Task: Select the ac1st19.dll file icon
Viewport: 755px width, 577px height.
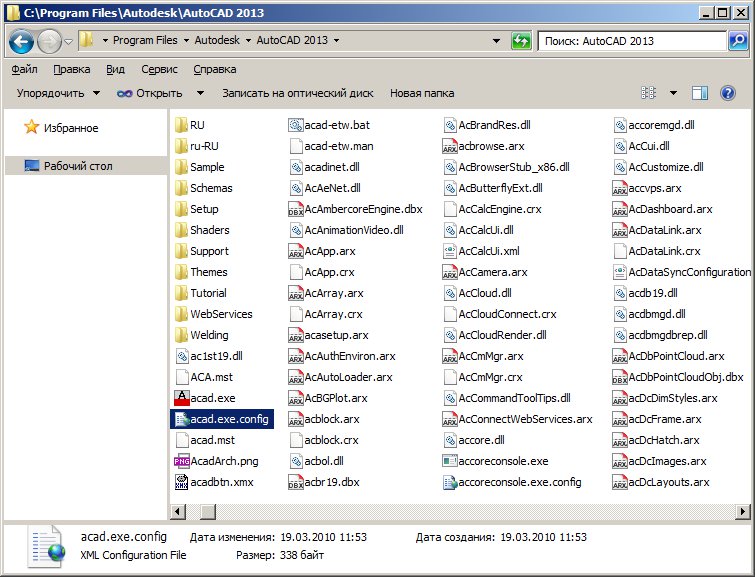Action: [182, 356]
